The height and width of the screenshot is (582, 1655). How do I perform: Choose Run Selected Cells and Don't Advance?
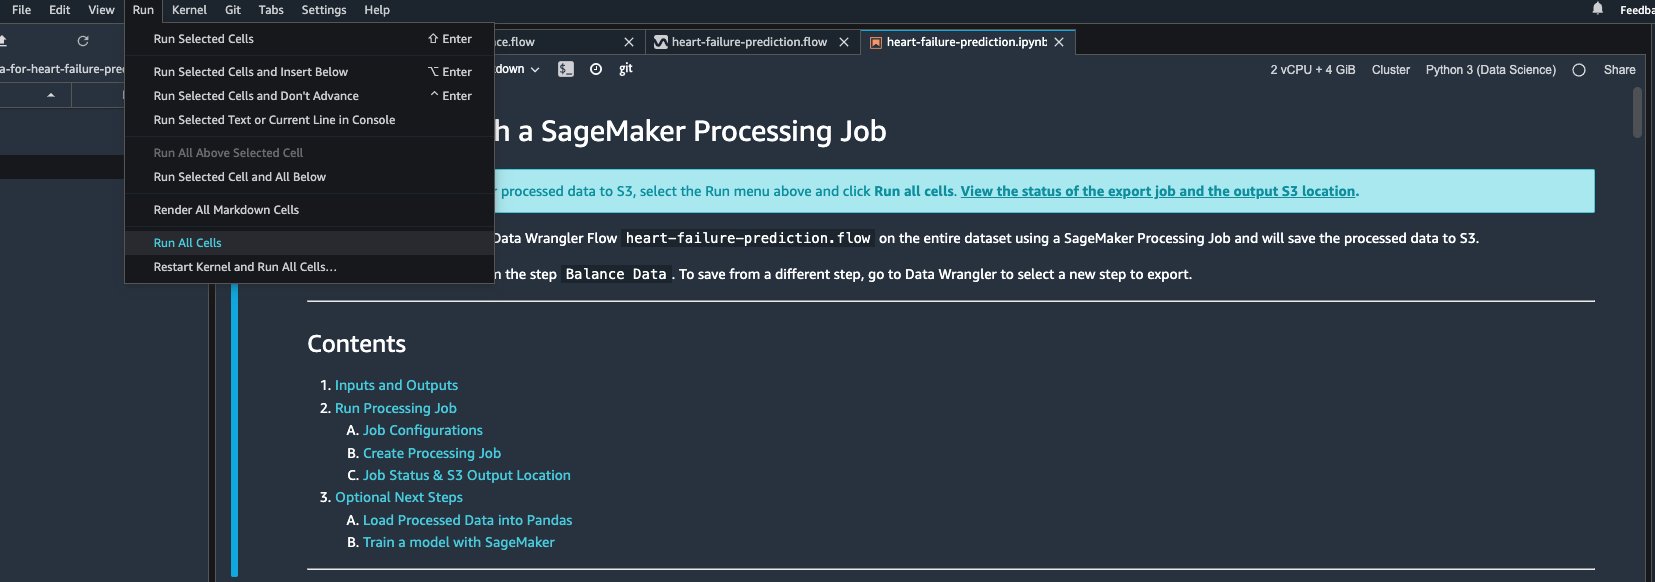pyautogui.click(x=309, y=96)
